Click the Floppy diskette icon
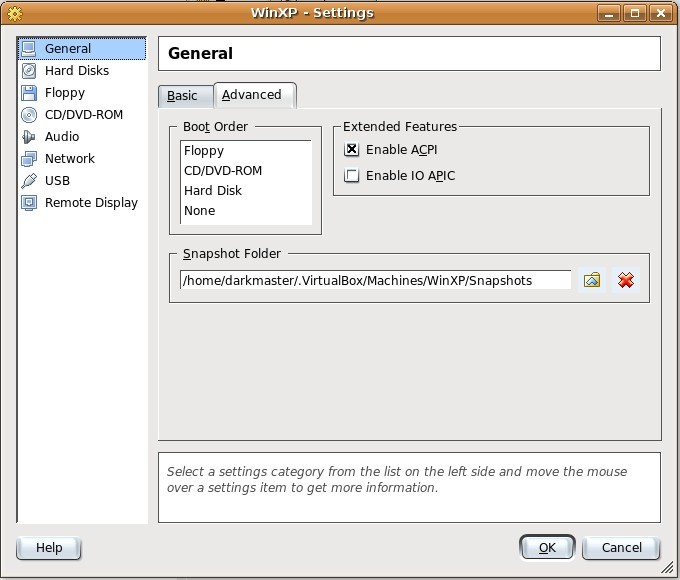Viewport: 680px width, 580px height. point(29,93)
